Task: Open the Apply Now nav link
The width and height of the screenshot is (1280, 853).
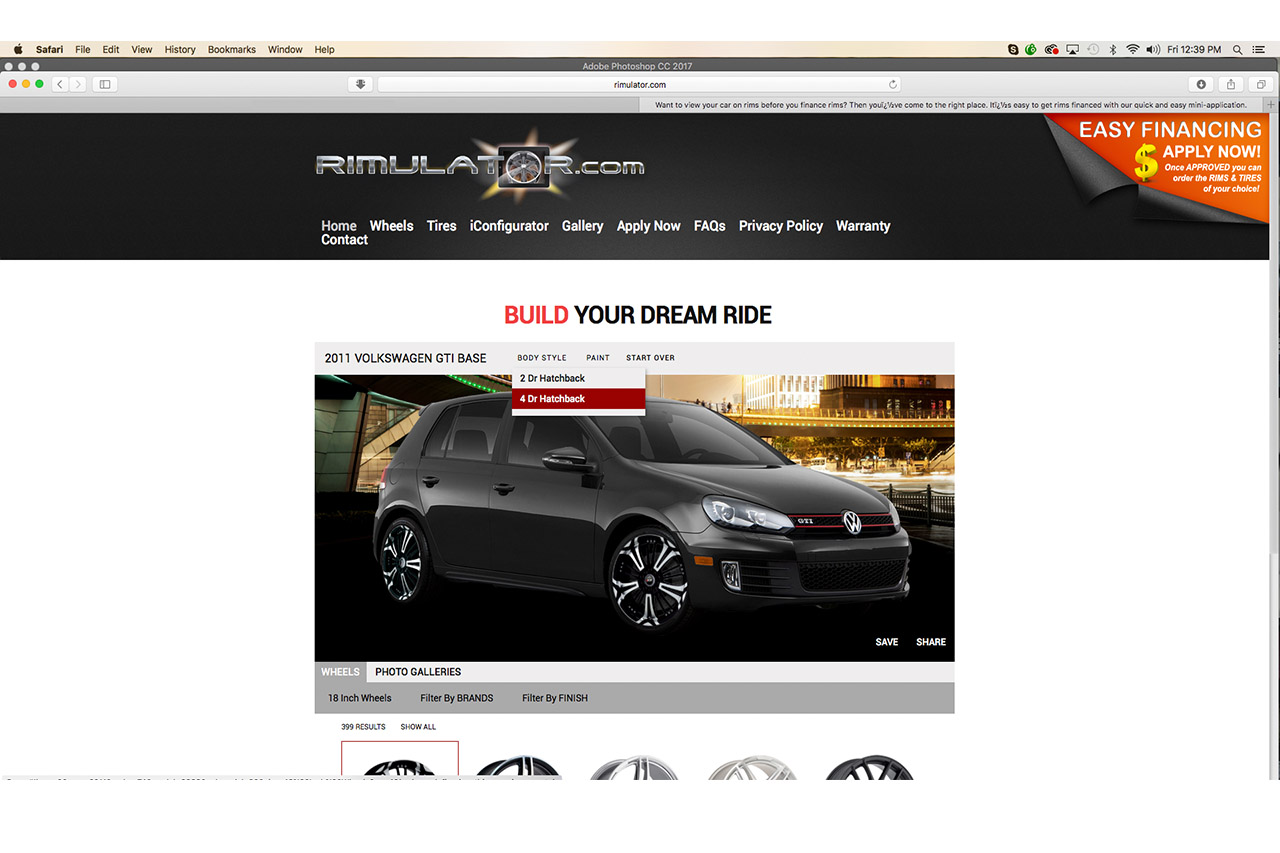Action: coord(648,226)
